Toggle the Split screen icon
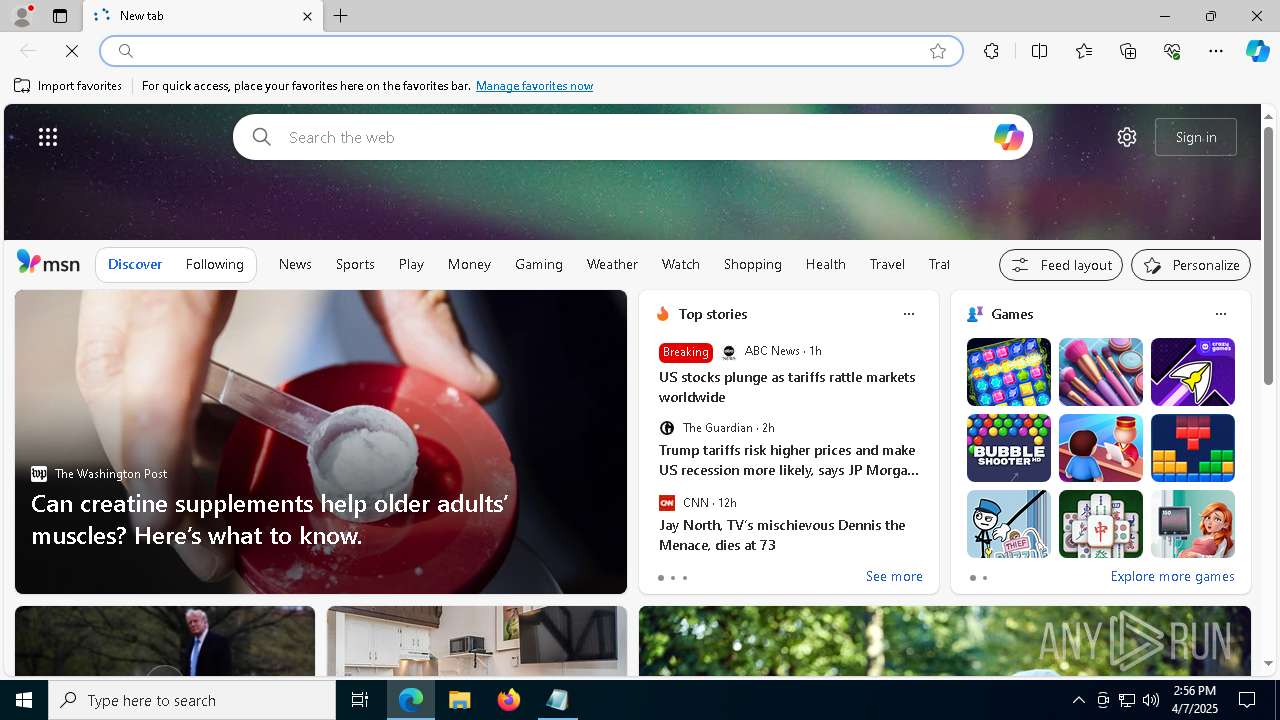 coord(1039,51)
